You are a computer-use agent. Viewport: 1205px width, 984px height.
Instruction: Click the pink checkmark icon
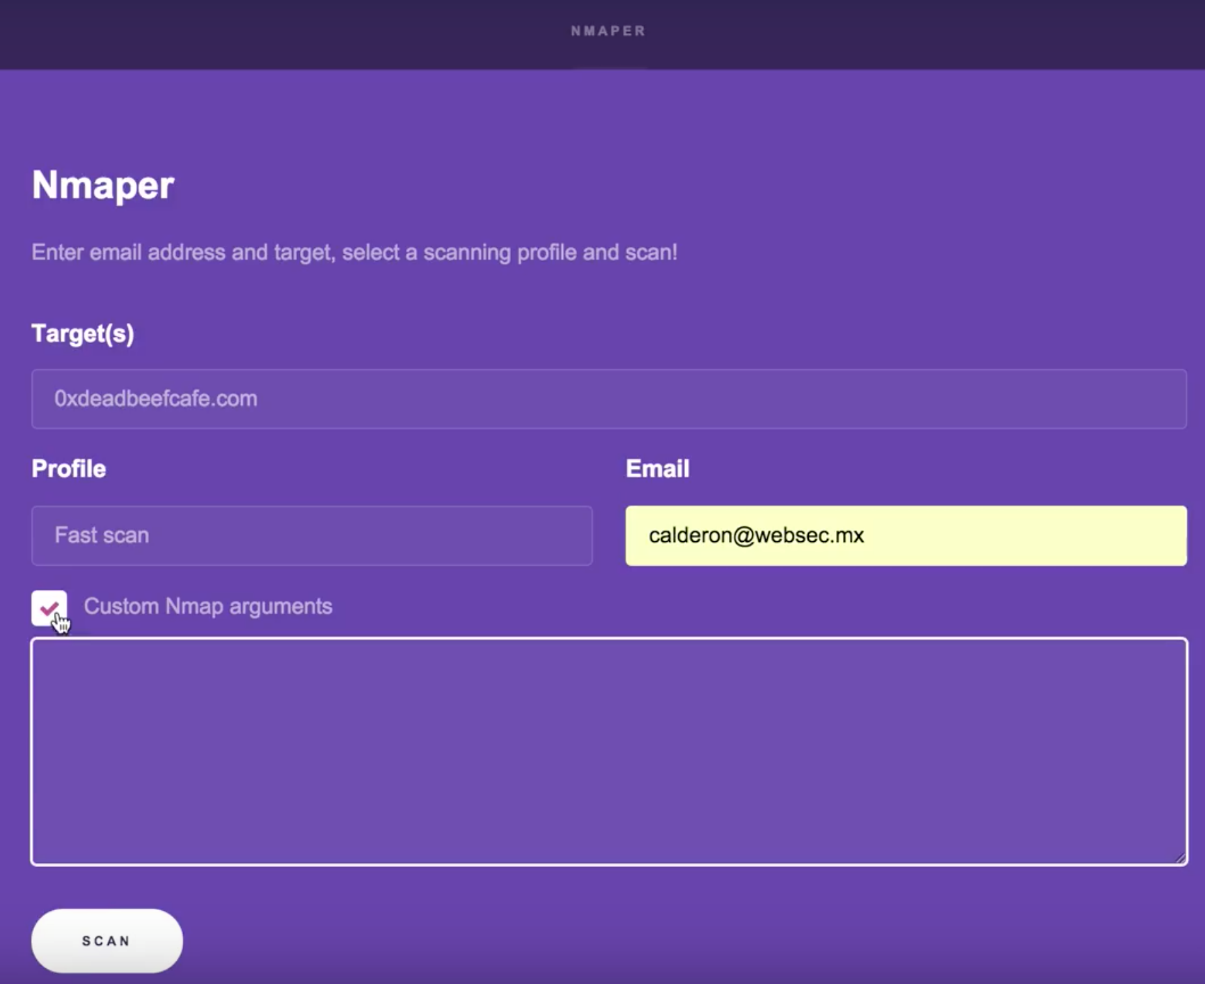coord(49,607)
